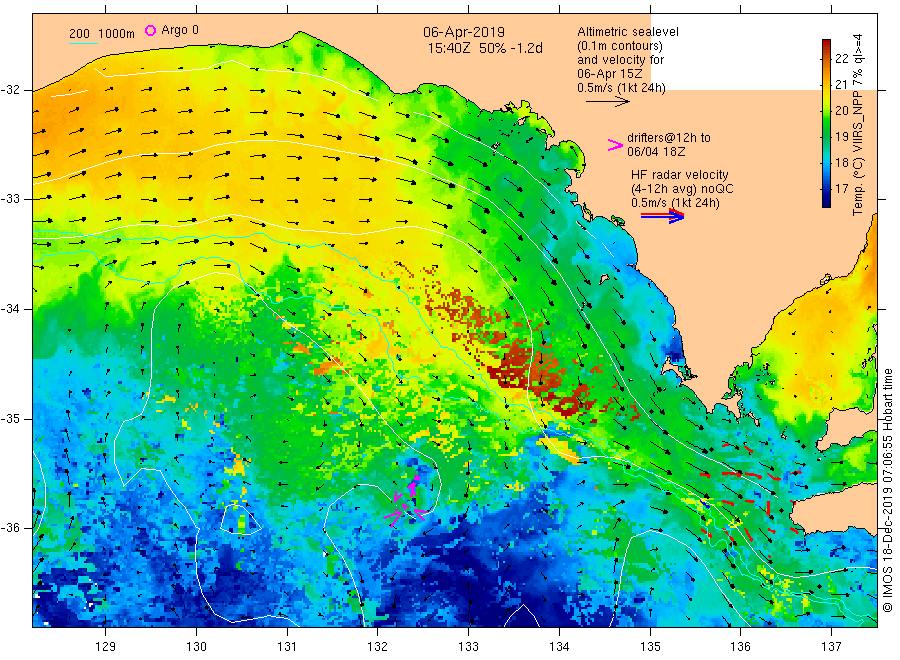This screenshot has width=900, height=660.
Task: Click the 'Altimetric sealevel' label
Action: [628, 32]
